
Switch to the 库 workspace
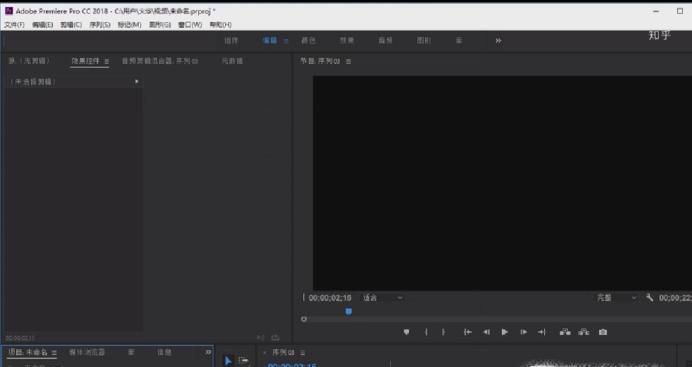pos(459,41)
